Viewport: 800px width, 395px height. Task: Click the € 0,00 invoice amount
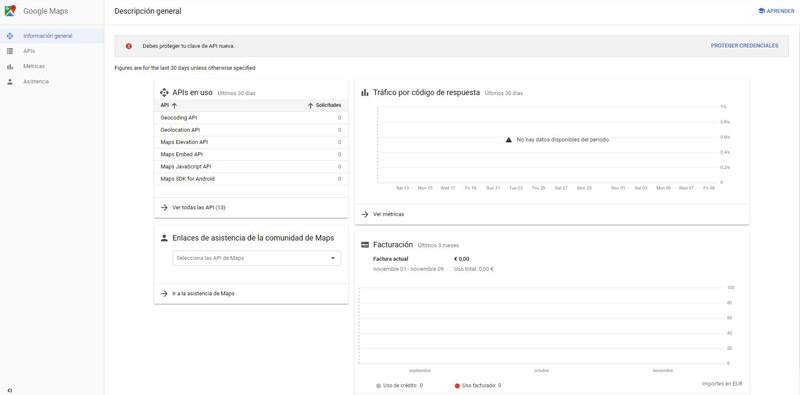[x=461, y=259]
